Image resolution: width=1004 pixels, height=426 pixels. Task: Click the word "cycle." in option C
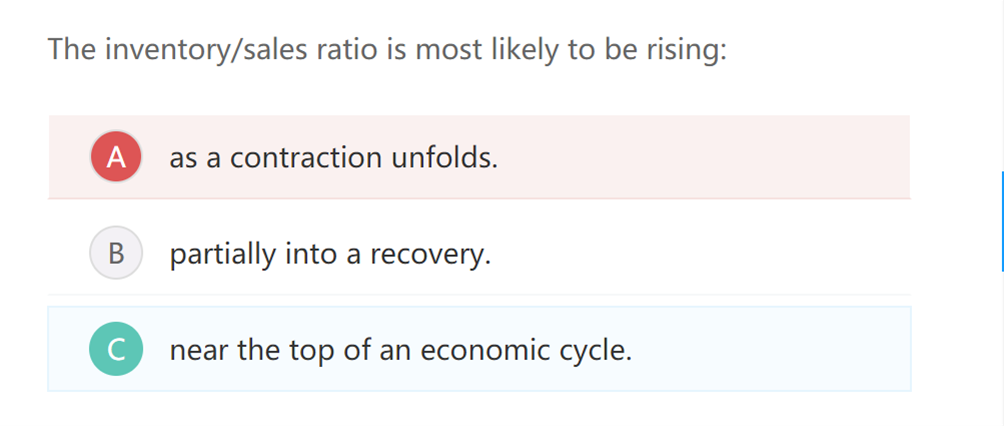(x=599, y=351)
